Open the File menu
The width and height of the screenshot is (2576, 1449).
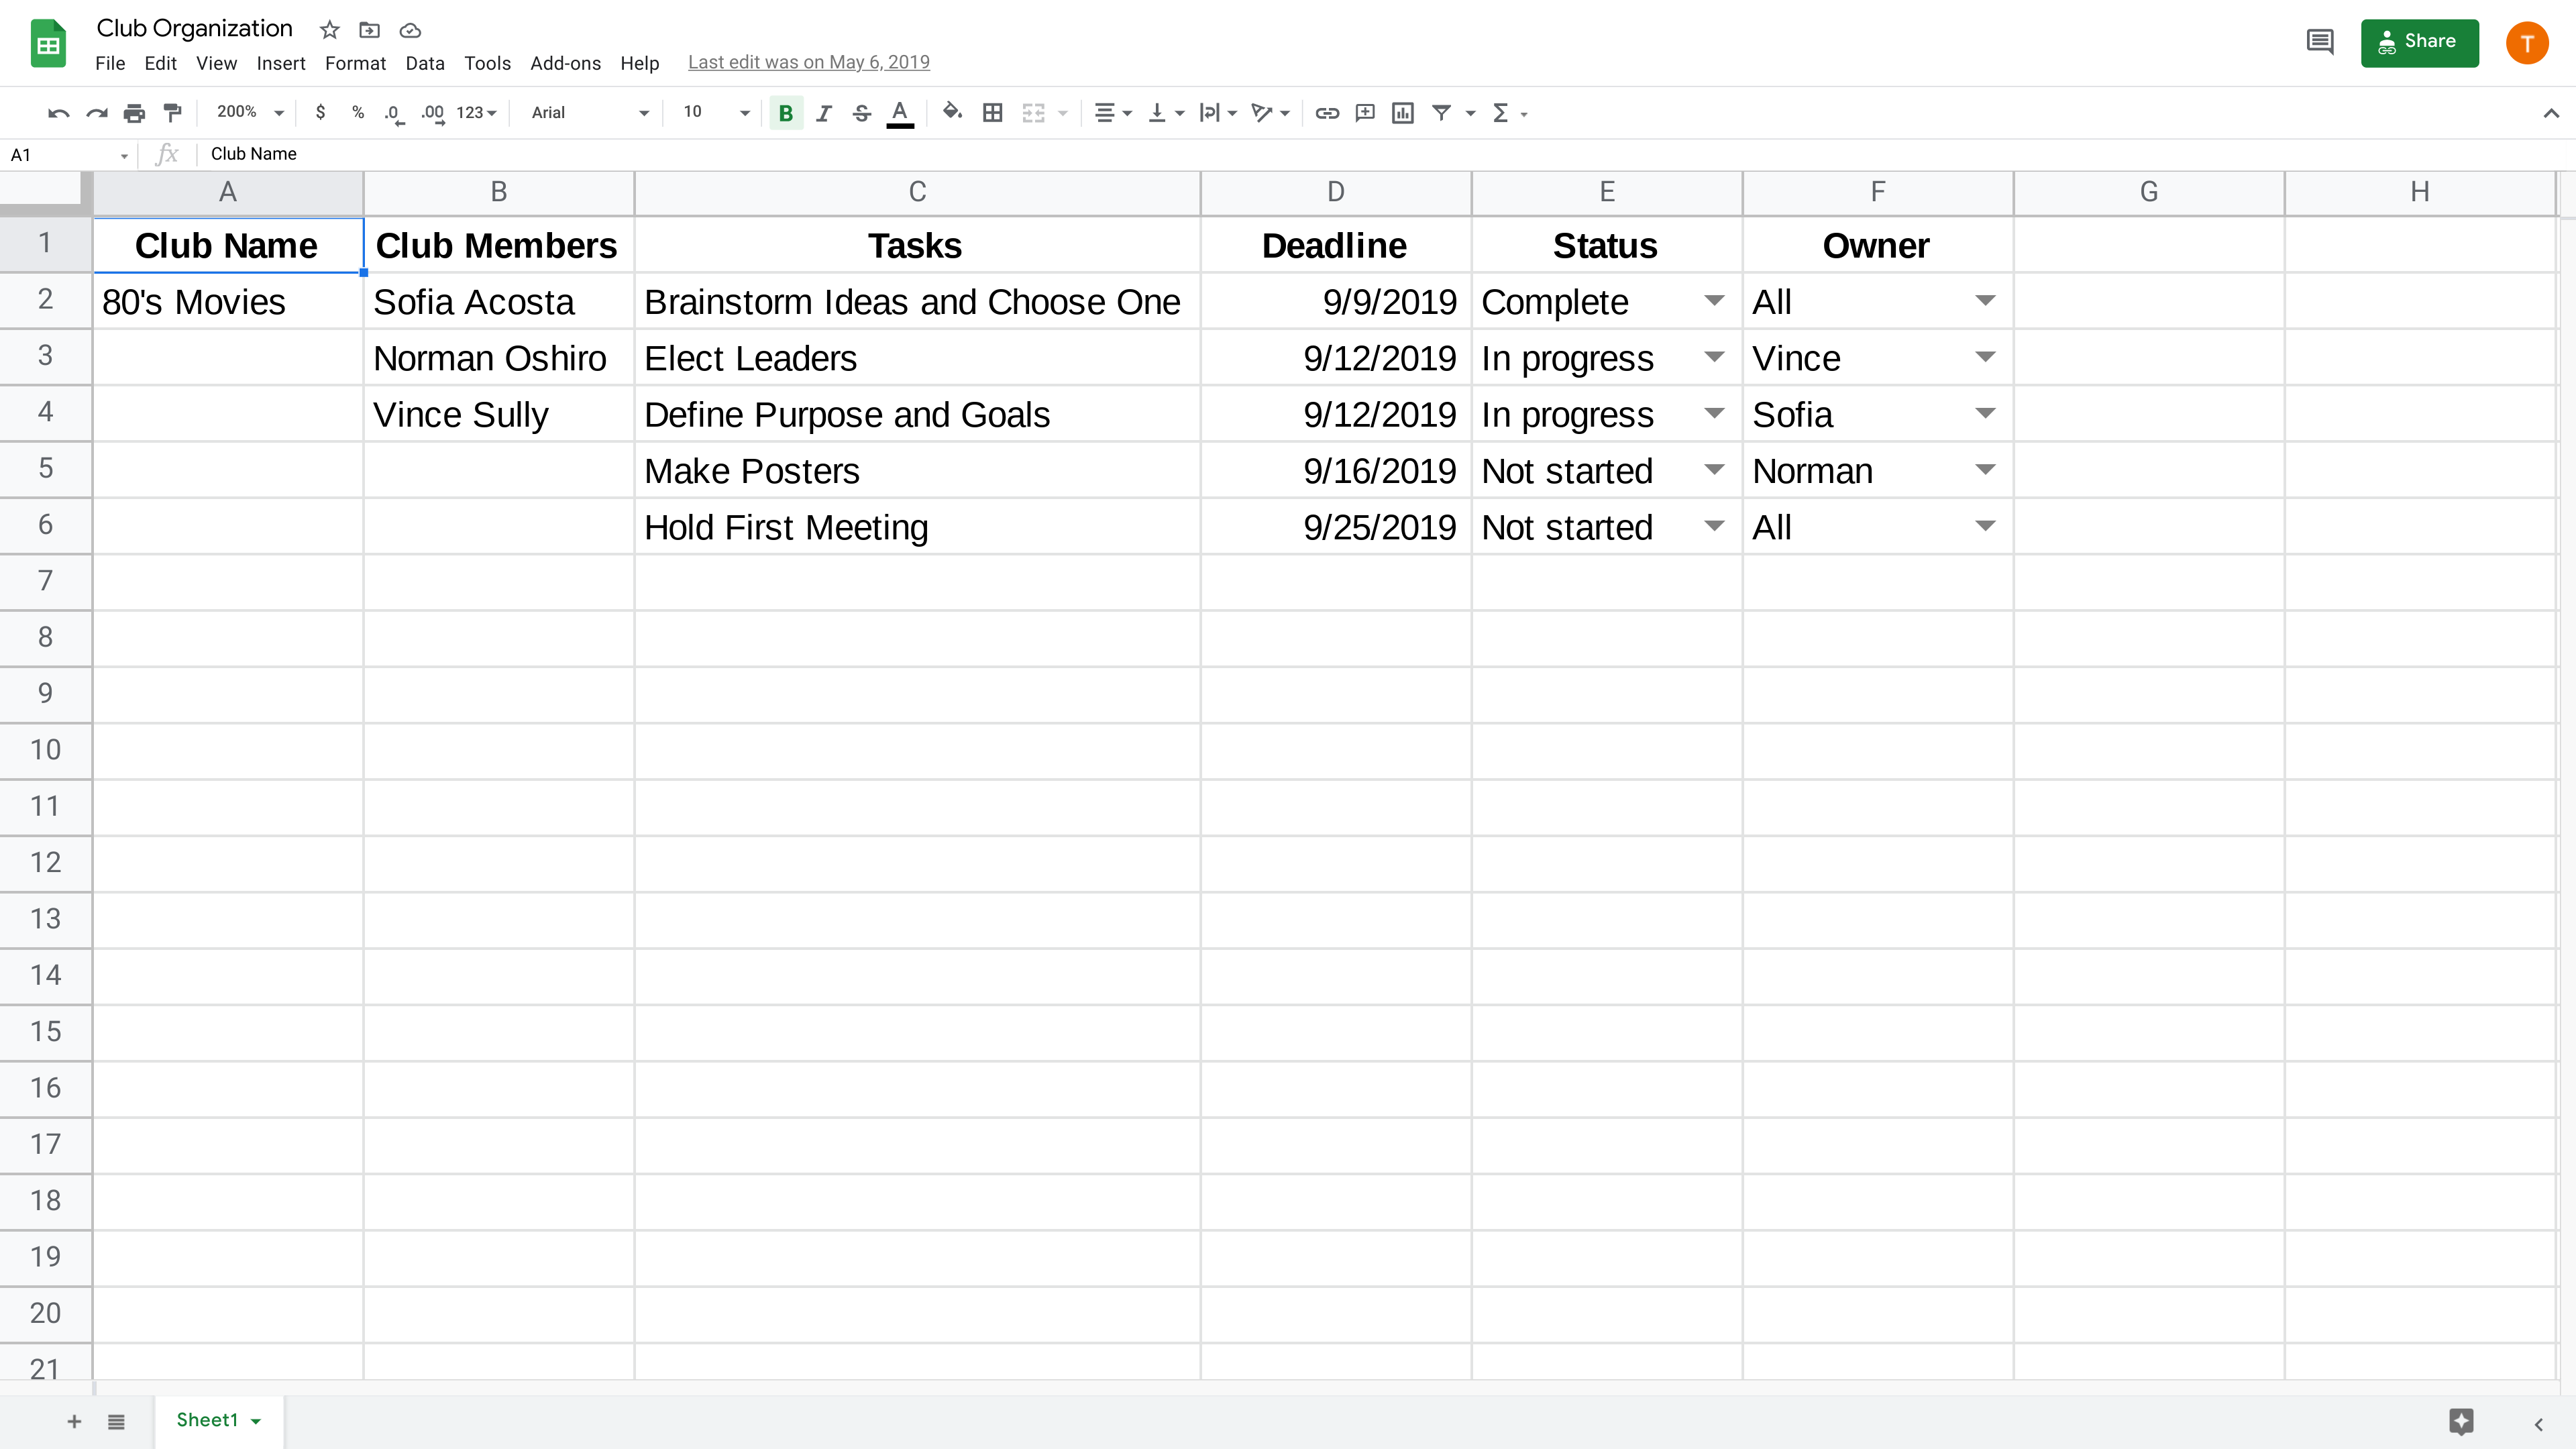(110, 63)
